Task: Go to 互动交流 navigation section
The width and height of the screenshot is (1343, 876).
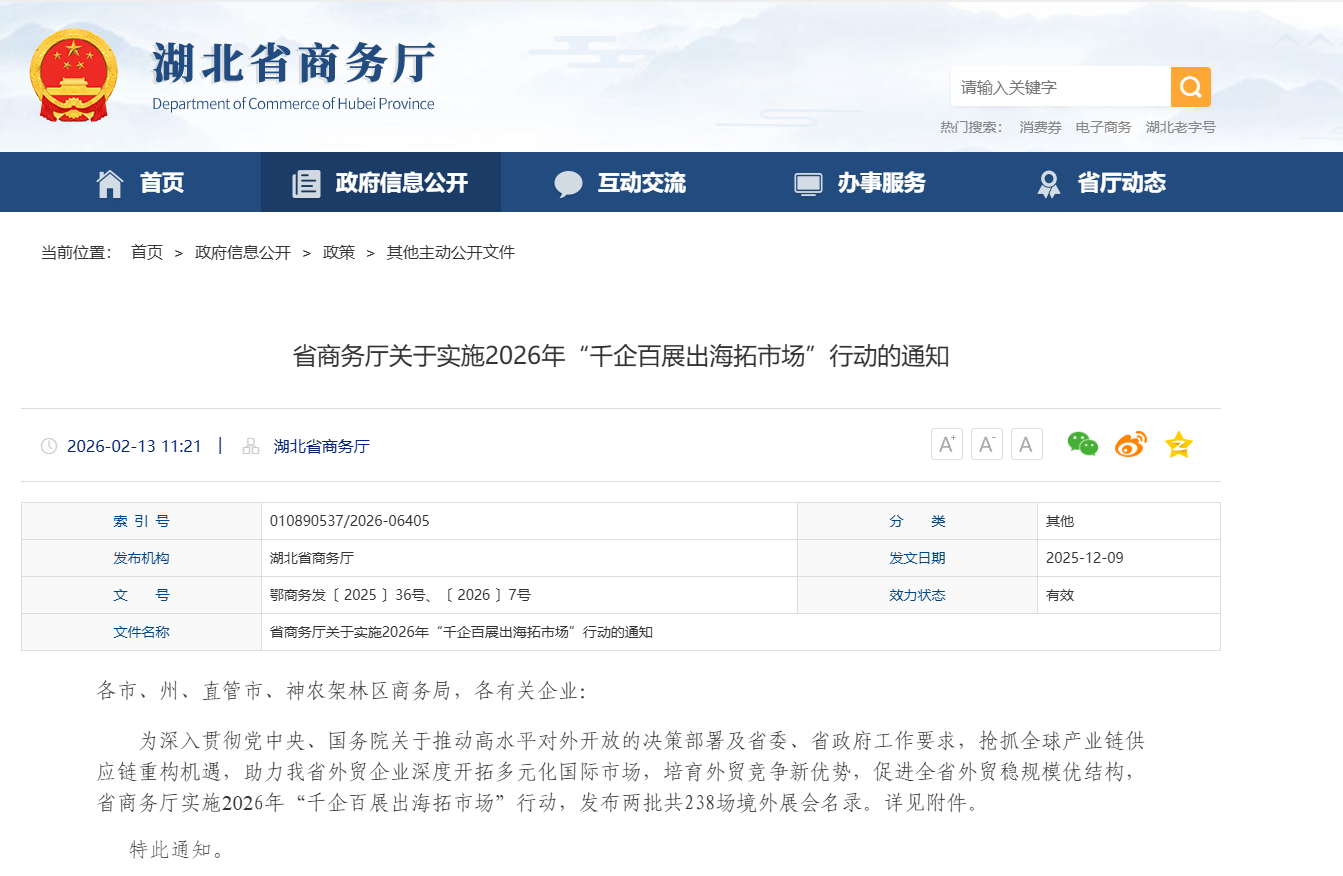Action: point(620,183)
